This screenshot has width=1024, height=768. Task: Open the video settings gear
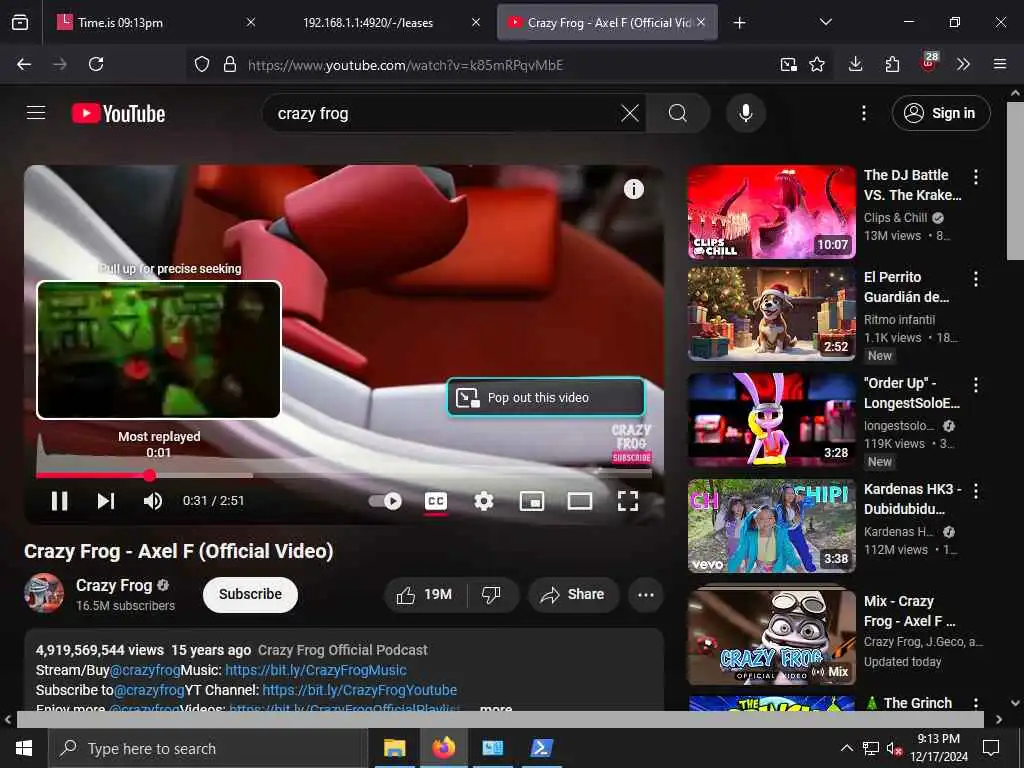483,501
